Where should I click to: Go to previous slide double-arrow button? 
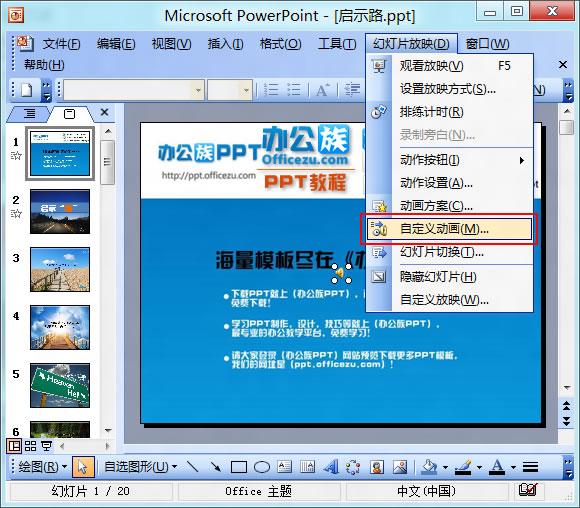coord(566,406)
